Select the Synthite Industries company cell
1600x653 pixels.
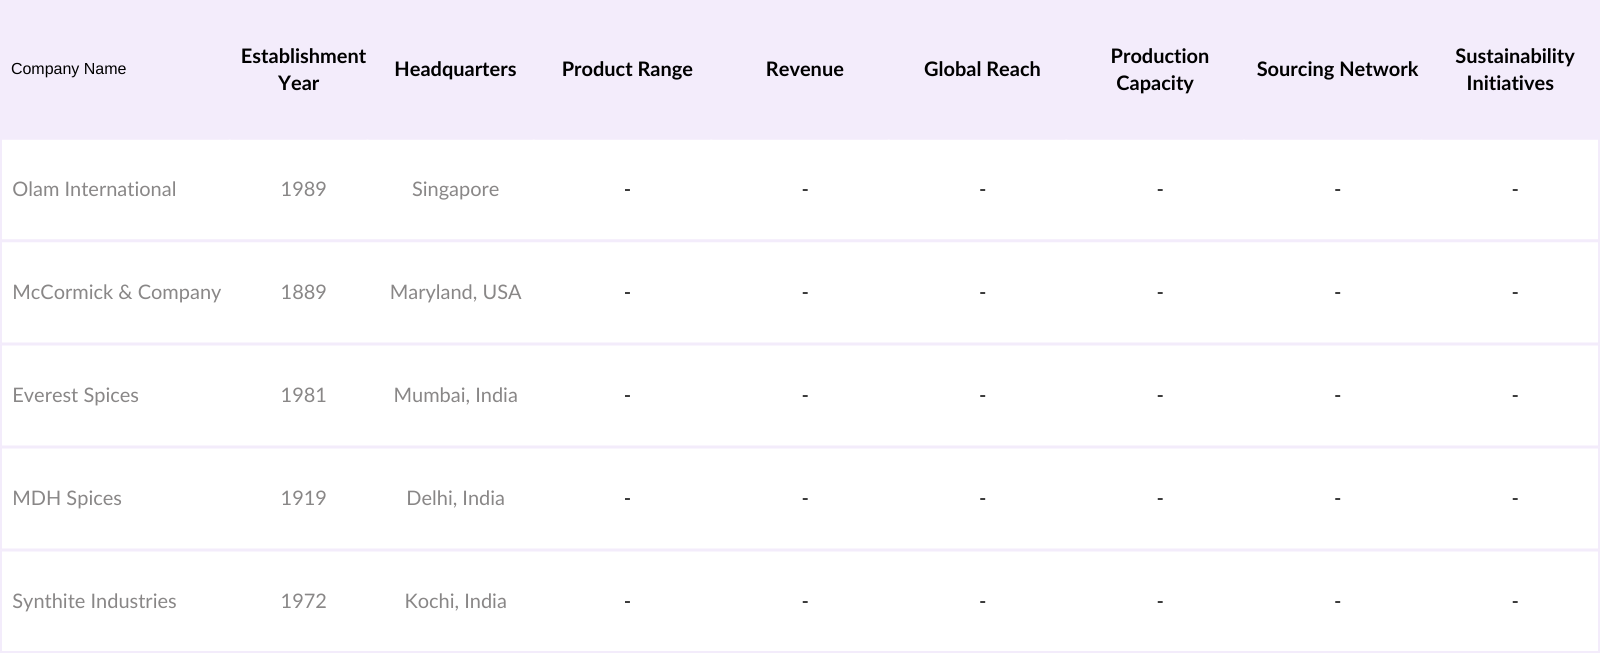[x=94, y=601]
